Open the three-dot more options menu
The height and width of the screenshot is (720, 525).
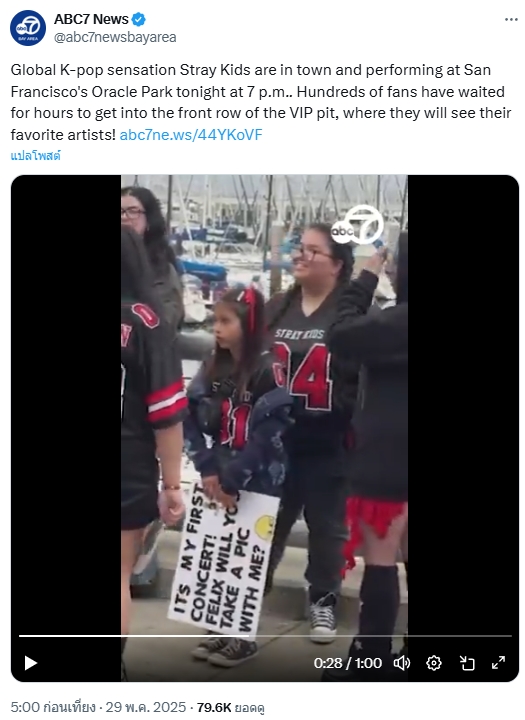(x=511, y=19)
